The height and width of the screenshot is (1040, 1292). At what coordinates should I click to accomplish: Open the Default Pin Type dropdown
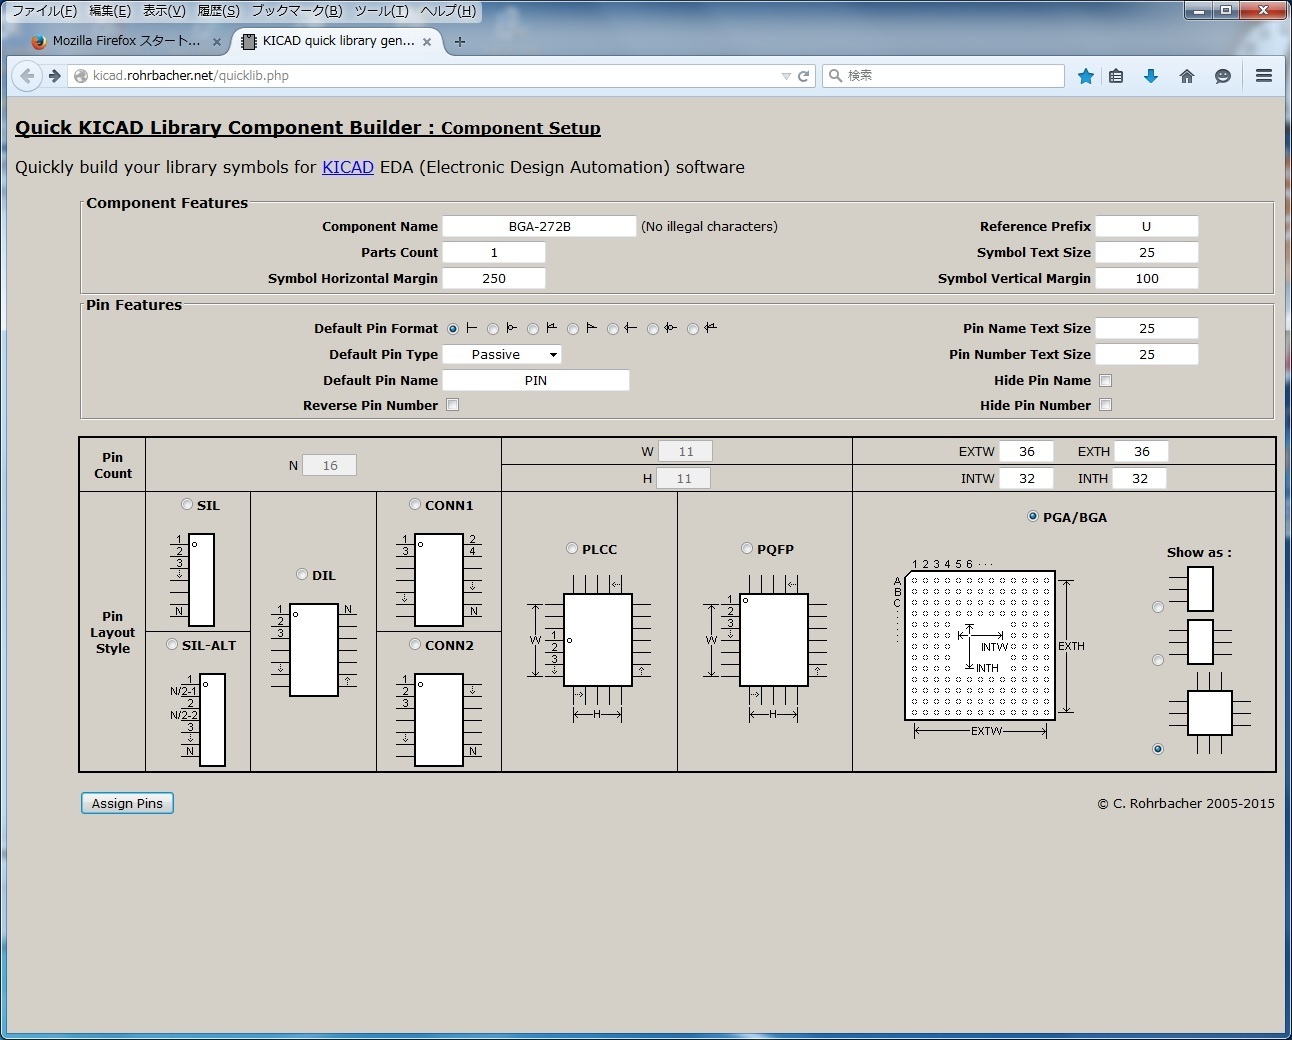(x=502, y=354)
